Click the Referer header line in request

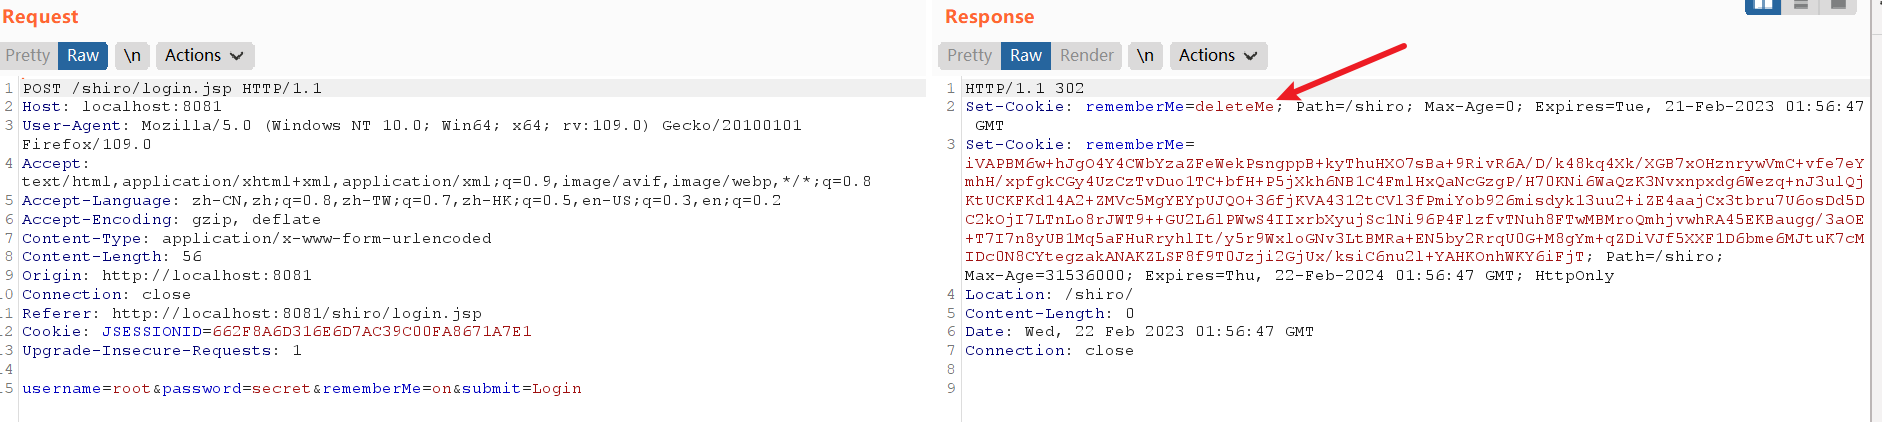coord(251,314)
